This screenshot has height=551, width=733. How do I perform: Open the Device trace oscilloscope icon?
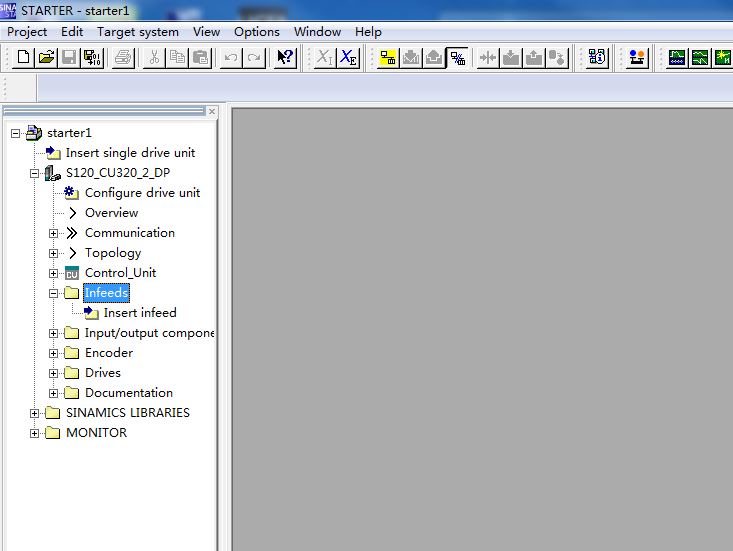pyautogui.click(x=677, y=57)
